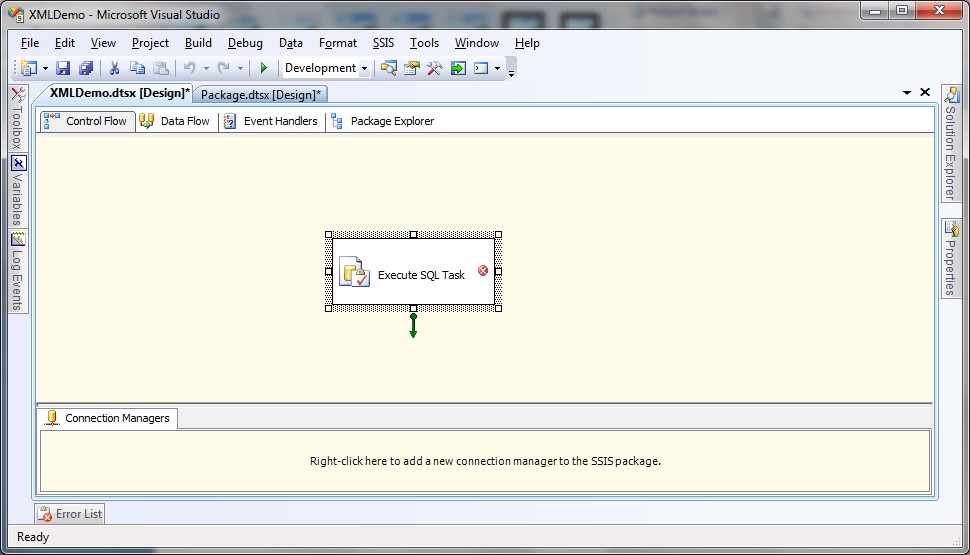
Task: Open the Project menu
Action: pos(150,43)
